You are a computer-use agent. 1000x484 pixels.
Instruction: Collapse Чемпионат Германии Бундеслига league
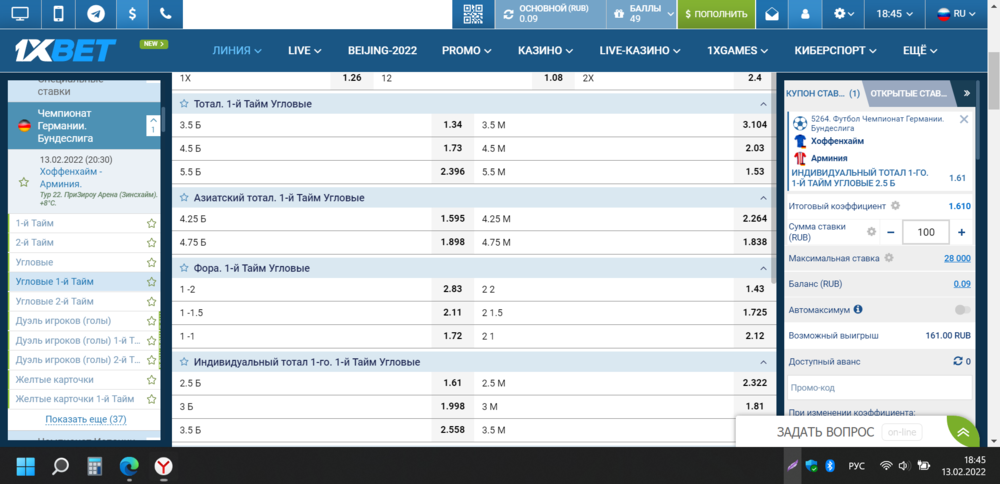click(x=153, y=124)
